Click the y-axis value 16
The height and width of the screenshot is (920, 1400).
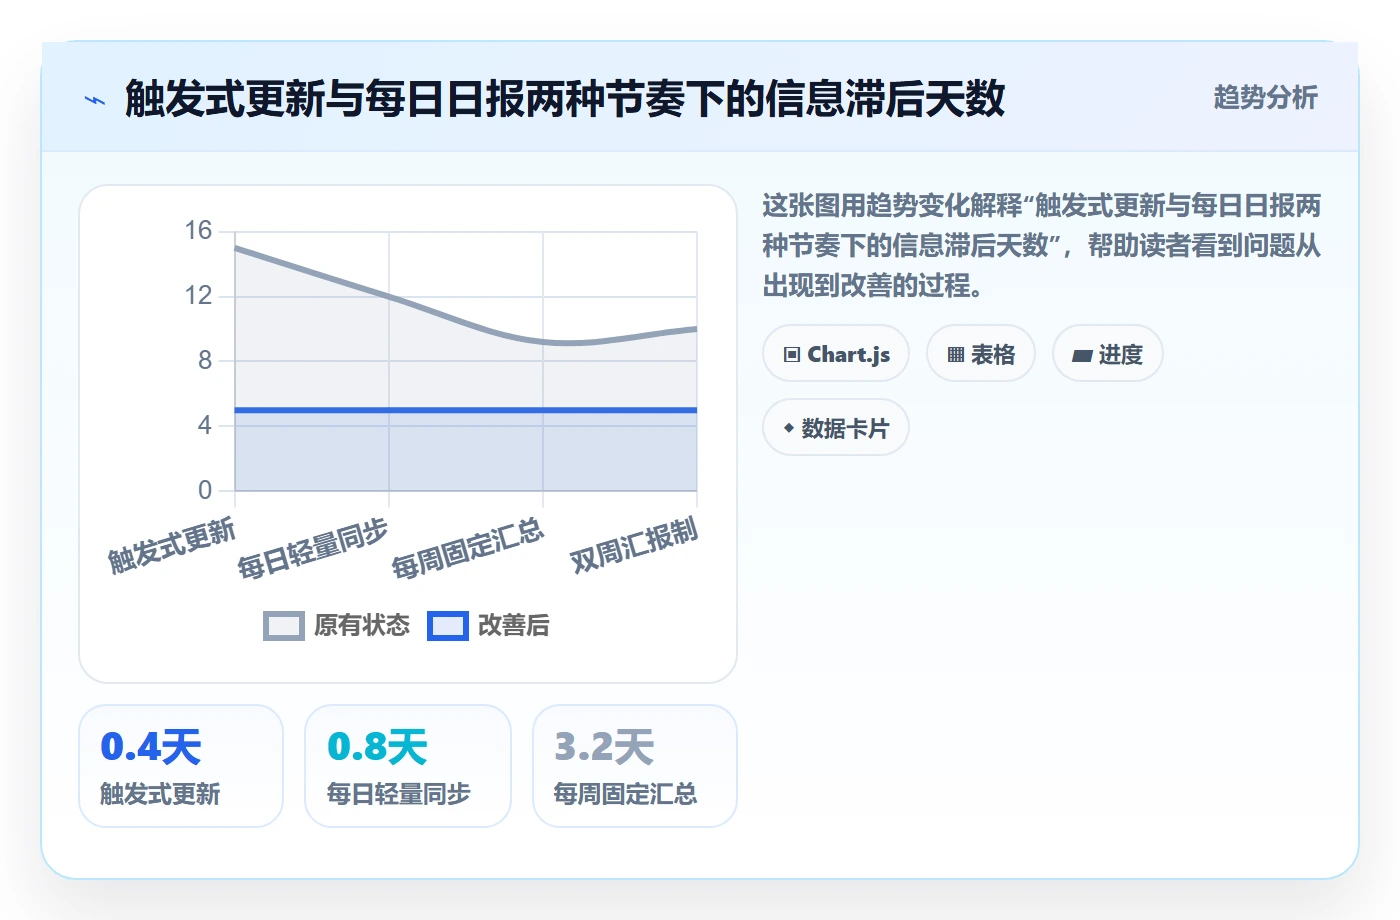pos(198,231)
